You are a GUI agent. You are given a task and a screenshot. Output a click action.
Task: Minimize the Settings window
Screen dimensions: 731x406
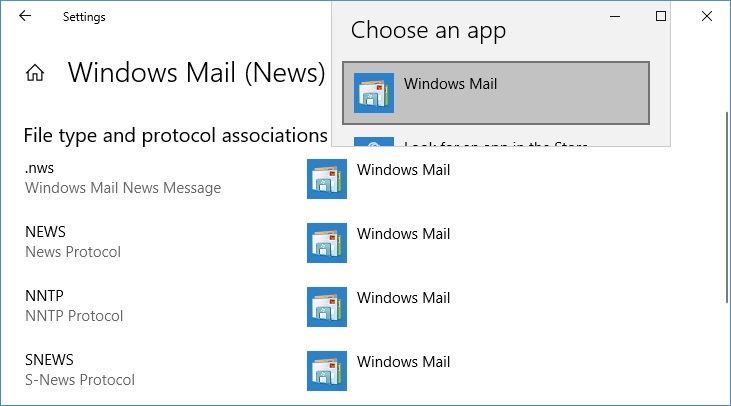click(x=615, y=16)
